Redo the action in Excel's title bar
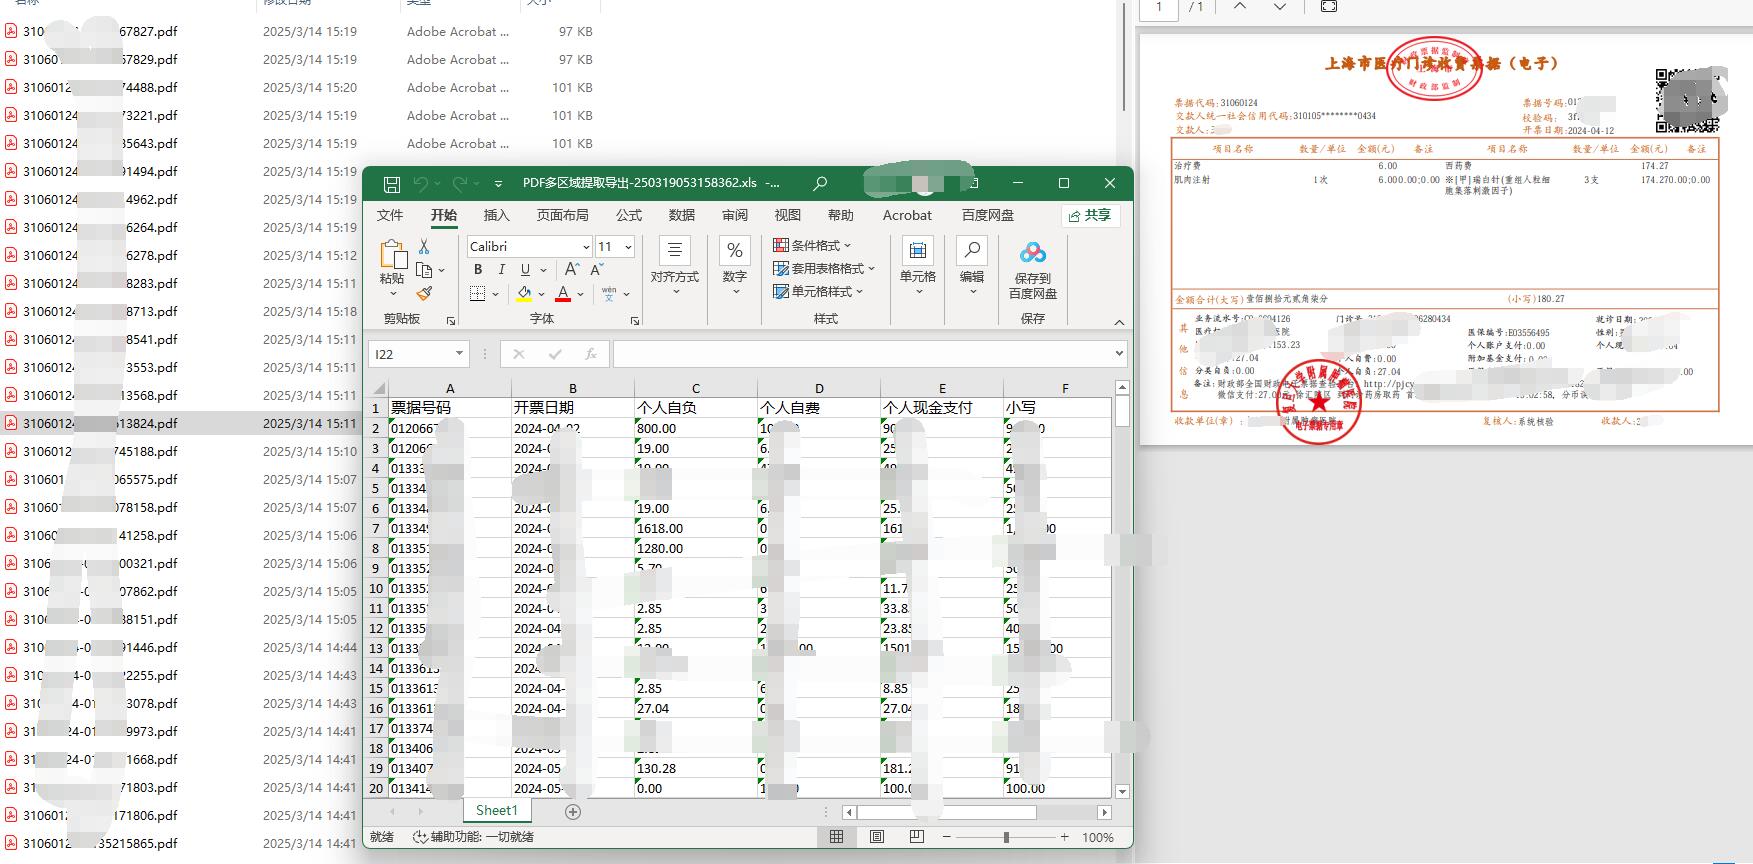The image size is (1753, 864). pos(460,184)
